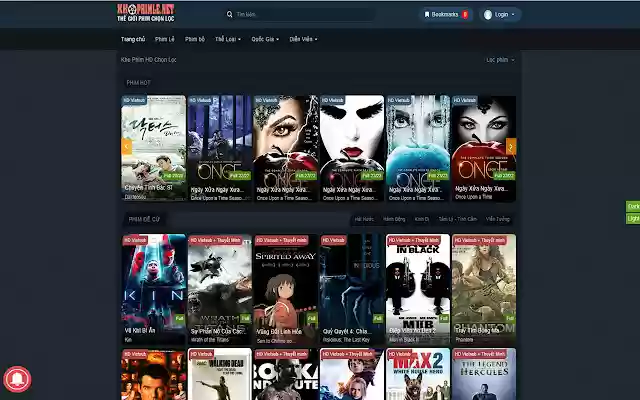Open The Legend of Hercules poster

(x=484, y=374)
